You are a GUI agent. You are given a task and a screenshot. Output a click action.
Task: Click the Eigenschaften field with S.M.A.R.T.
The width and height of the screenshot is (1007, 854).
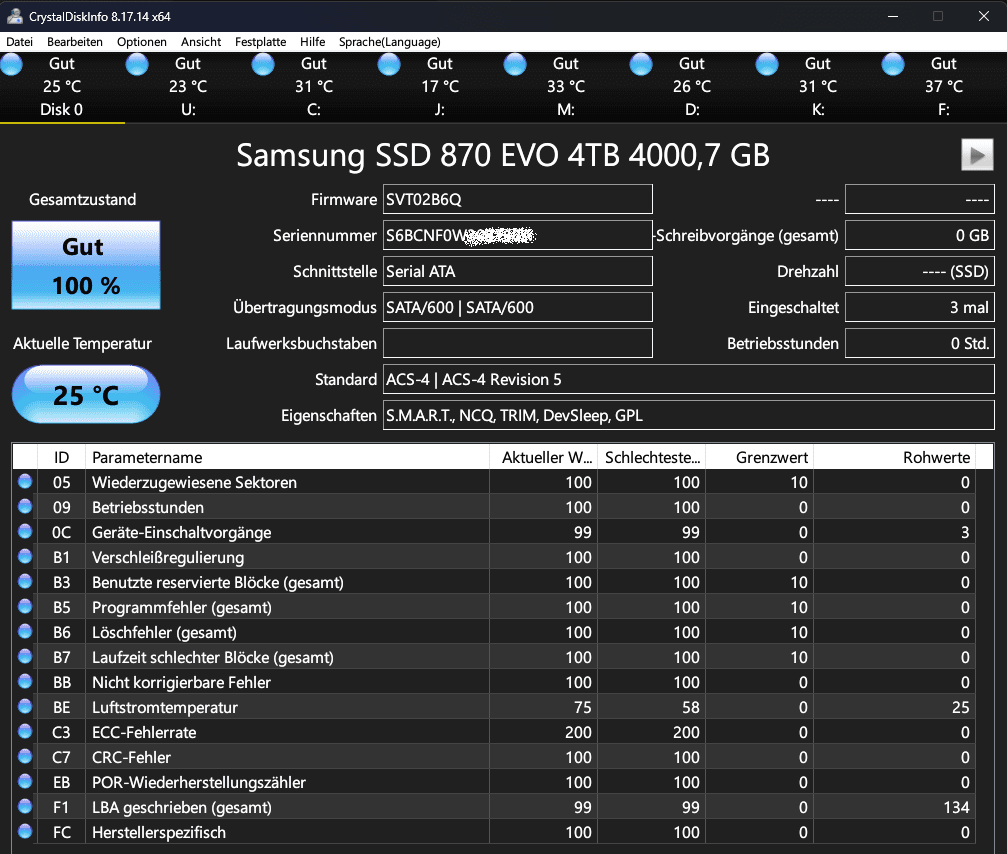click(x=688, y=415)
